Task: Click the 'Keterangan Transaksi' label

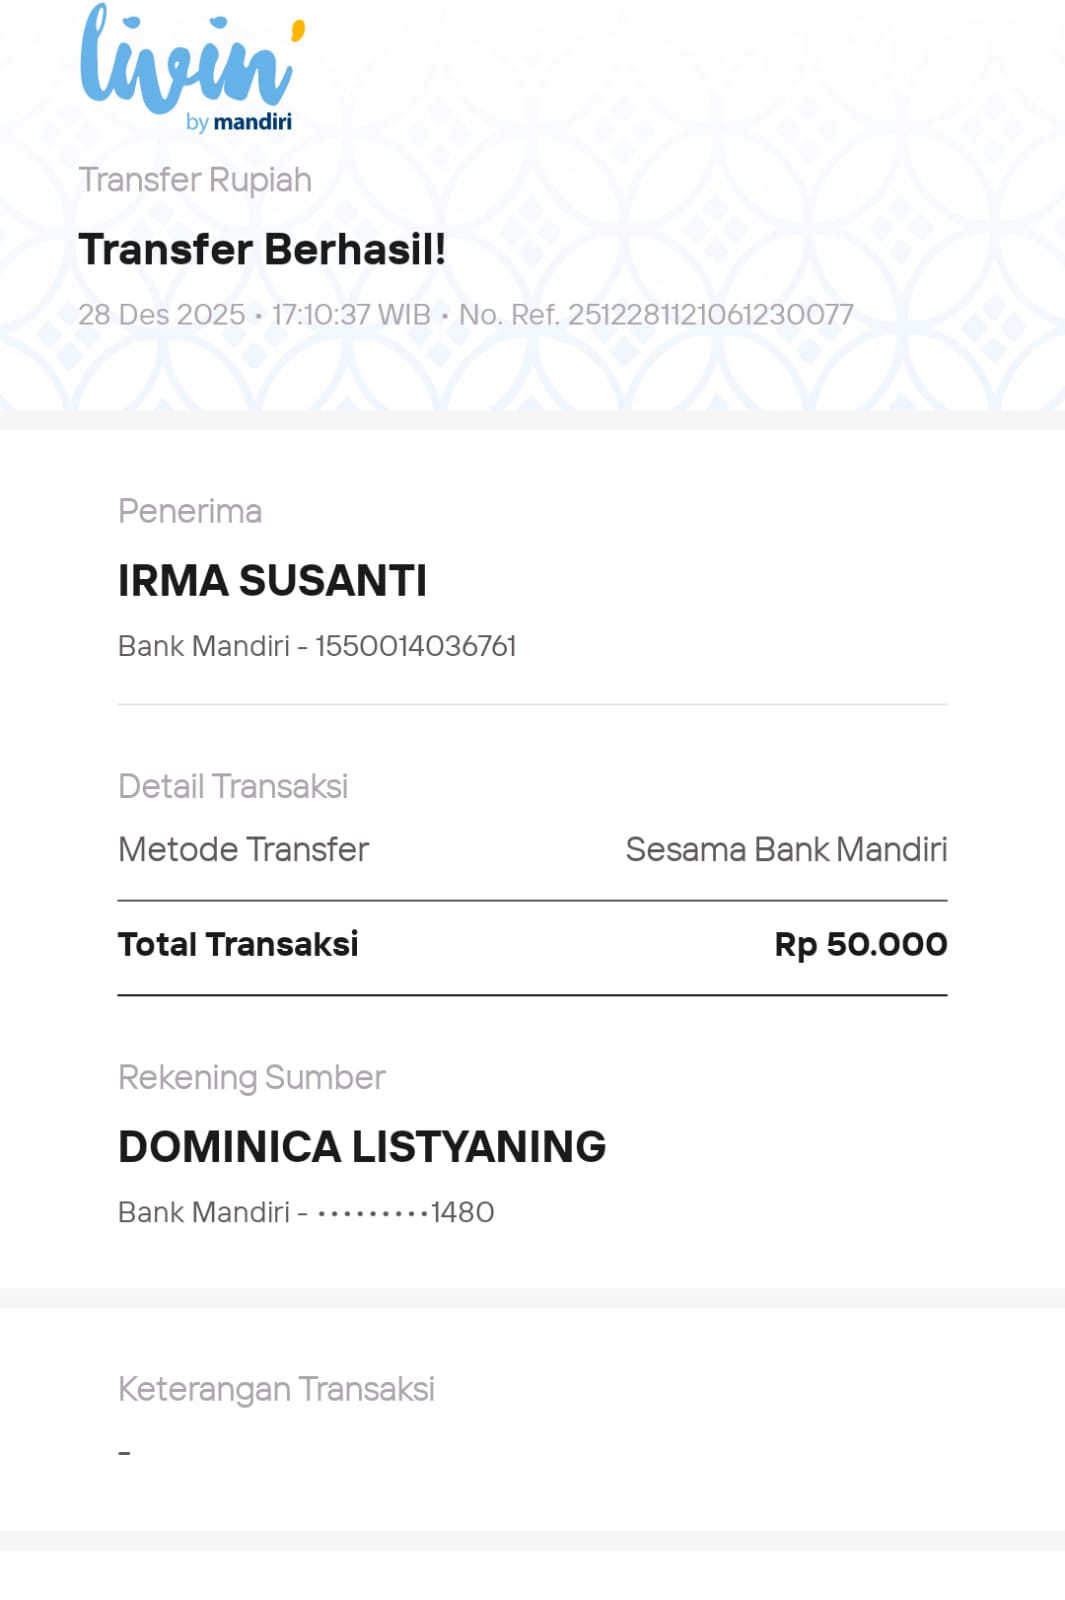Action: tap(276, 1389)
